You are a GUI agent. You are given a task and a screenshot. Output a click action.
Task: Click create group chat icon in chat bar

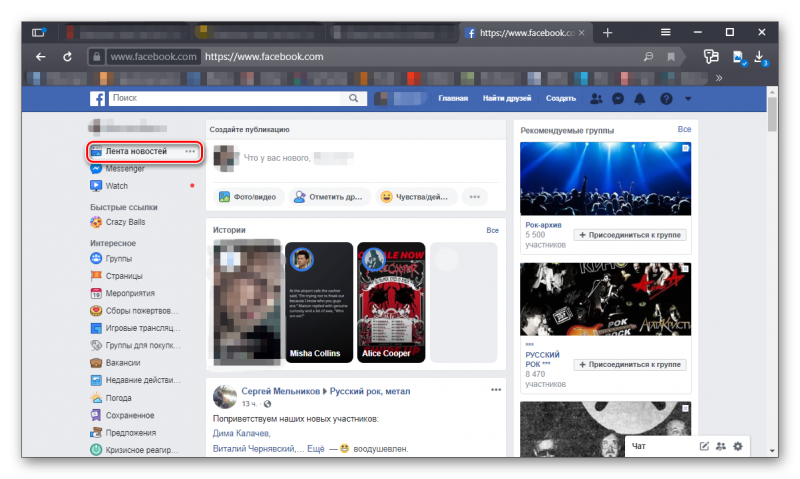pos(720,446)
